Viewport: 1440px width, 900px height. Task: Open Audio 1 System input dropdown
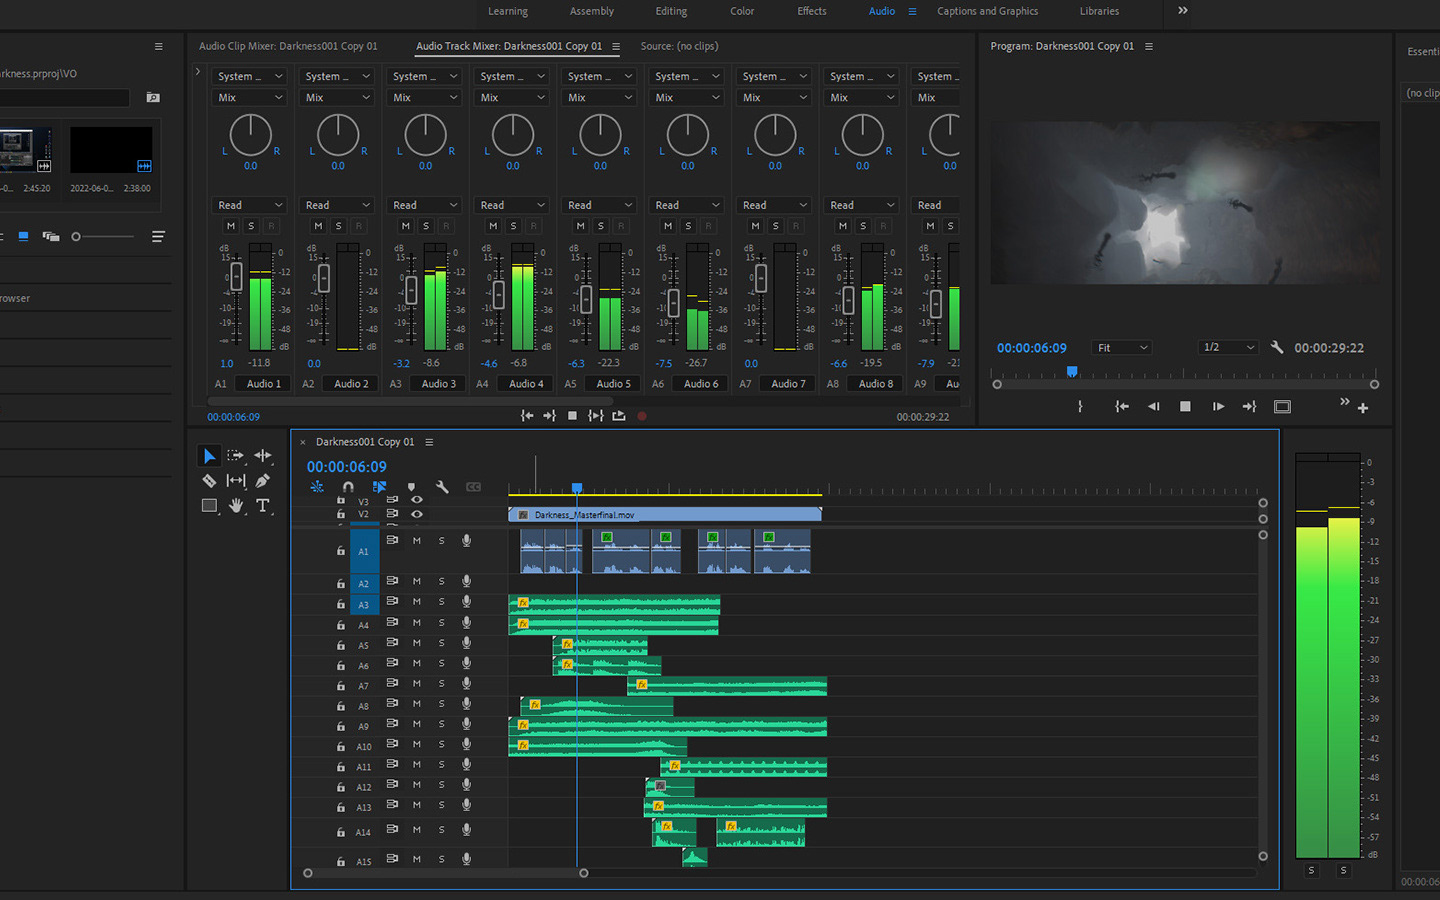[x=250, y=76]
